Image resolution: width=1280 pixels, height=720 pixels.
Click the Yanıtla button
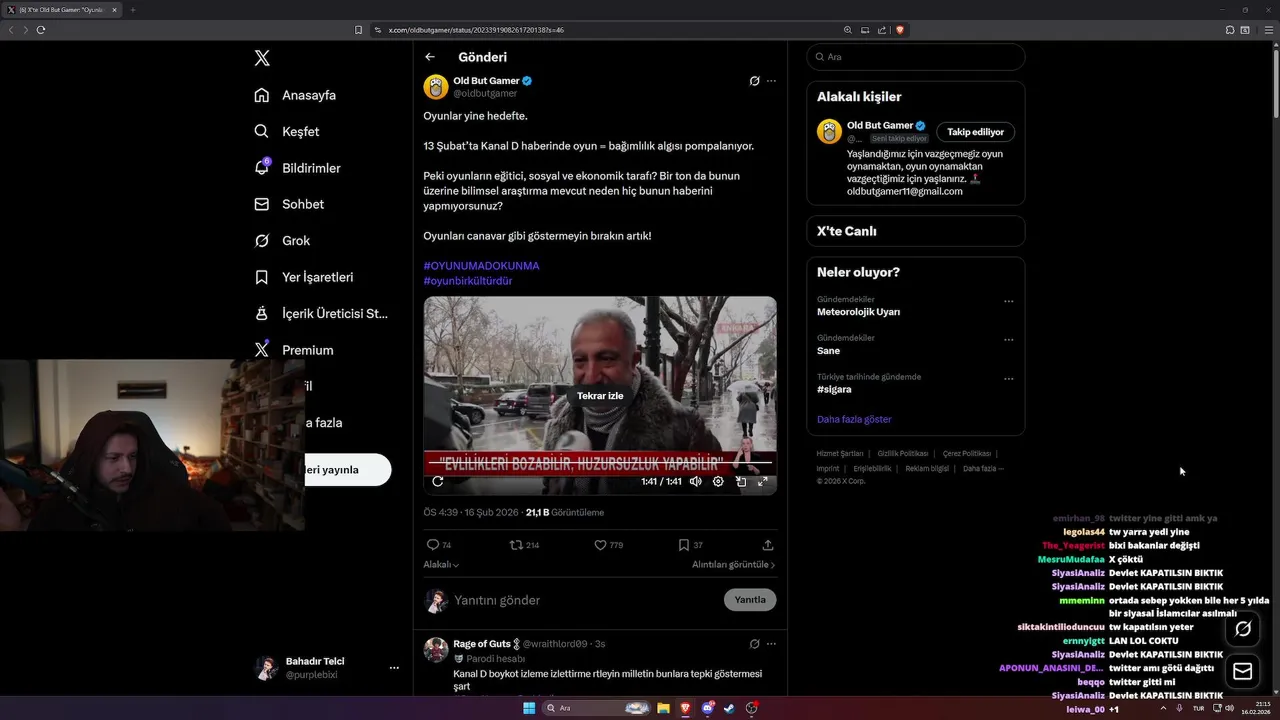pyautogui.click(x=750, y=600)
